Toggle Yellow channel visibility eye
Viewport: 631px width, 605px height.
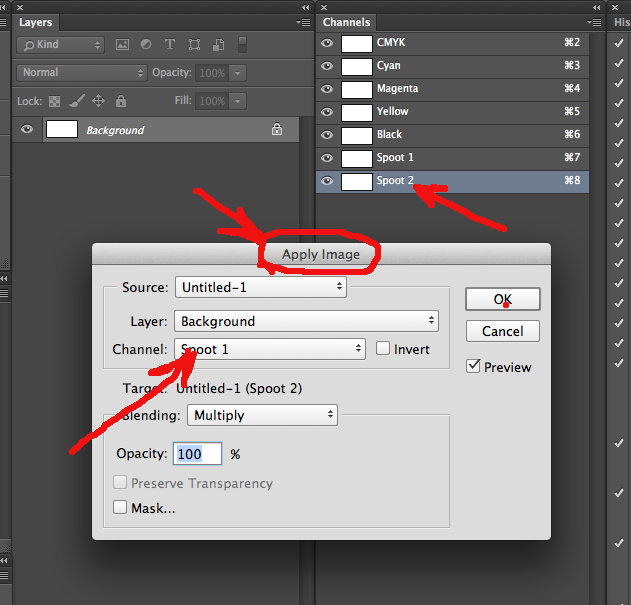pos(327,112)
